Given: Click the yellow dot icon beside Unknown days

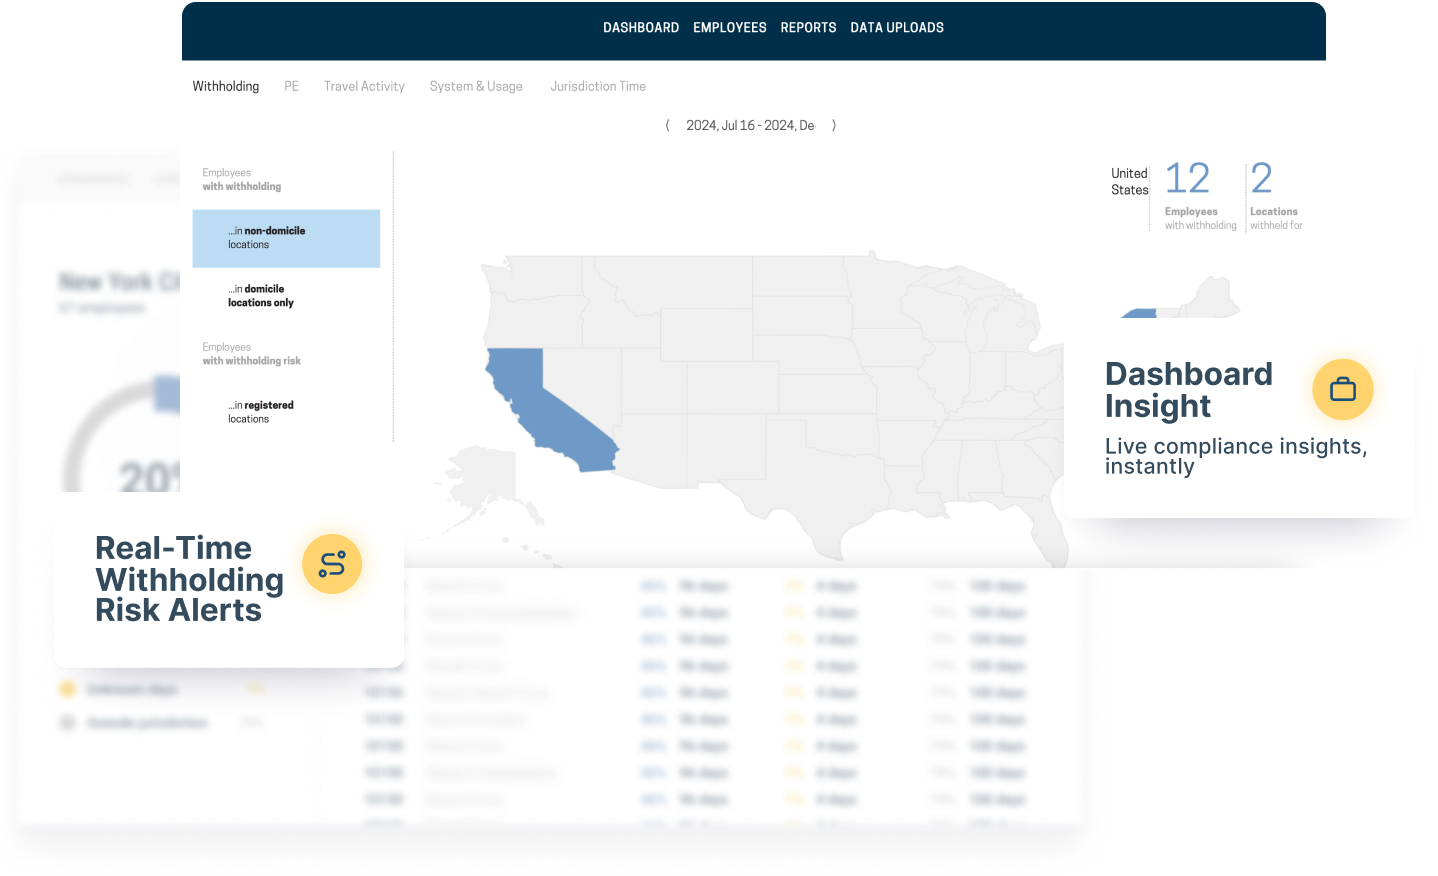Looking at the screenshot, I should pyautogui.click(x=65, y=688).
